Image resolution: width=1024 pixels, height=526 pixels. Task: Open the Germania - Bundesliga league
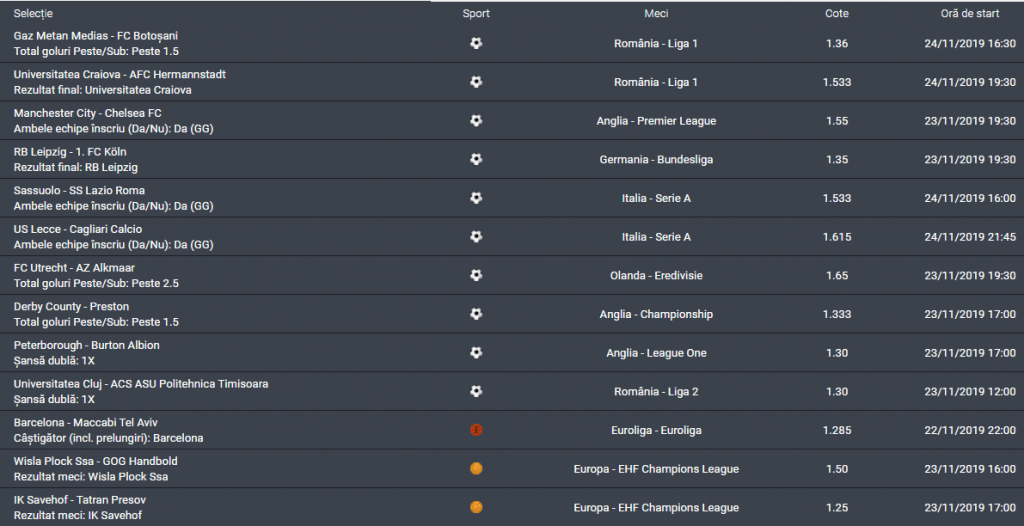tap(656, 159)
